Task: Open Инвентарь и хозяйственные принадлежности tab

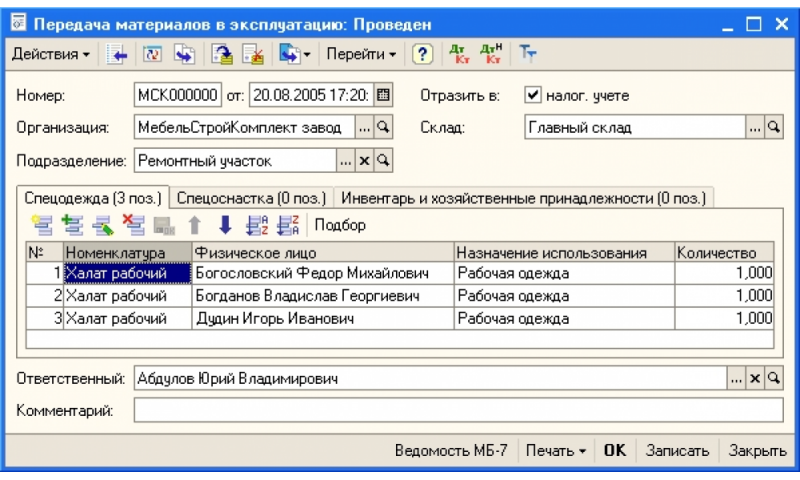Action: tap(522, 196)
